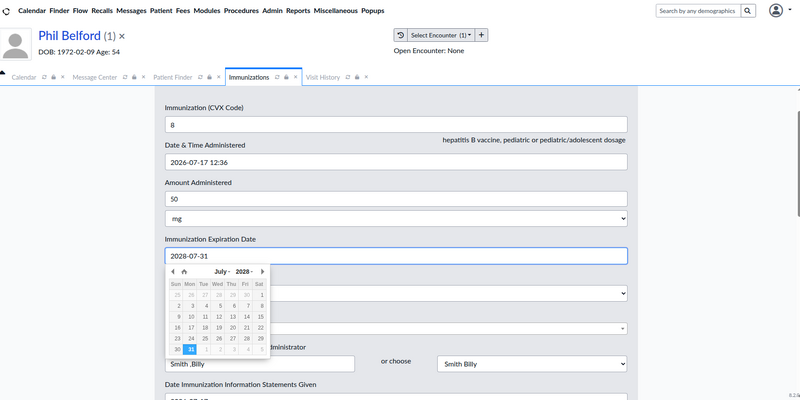The height and width of the screenshot is (400, 800).
Task: Toggle lock on the Calendar tab
Action: coord(54,78)
